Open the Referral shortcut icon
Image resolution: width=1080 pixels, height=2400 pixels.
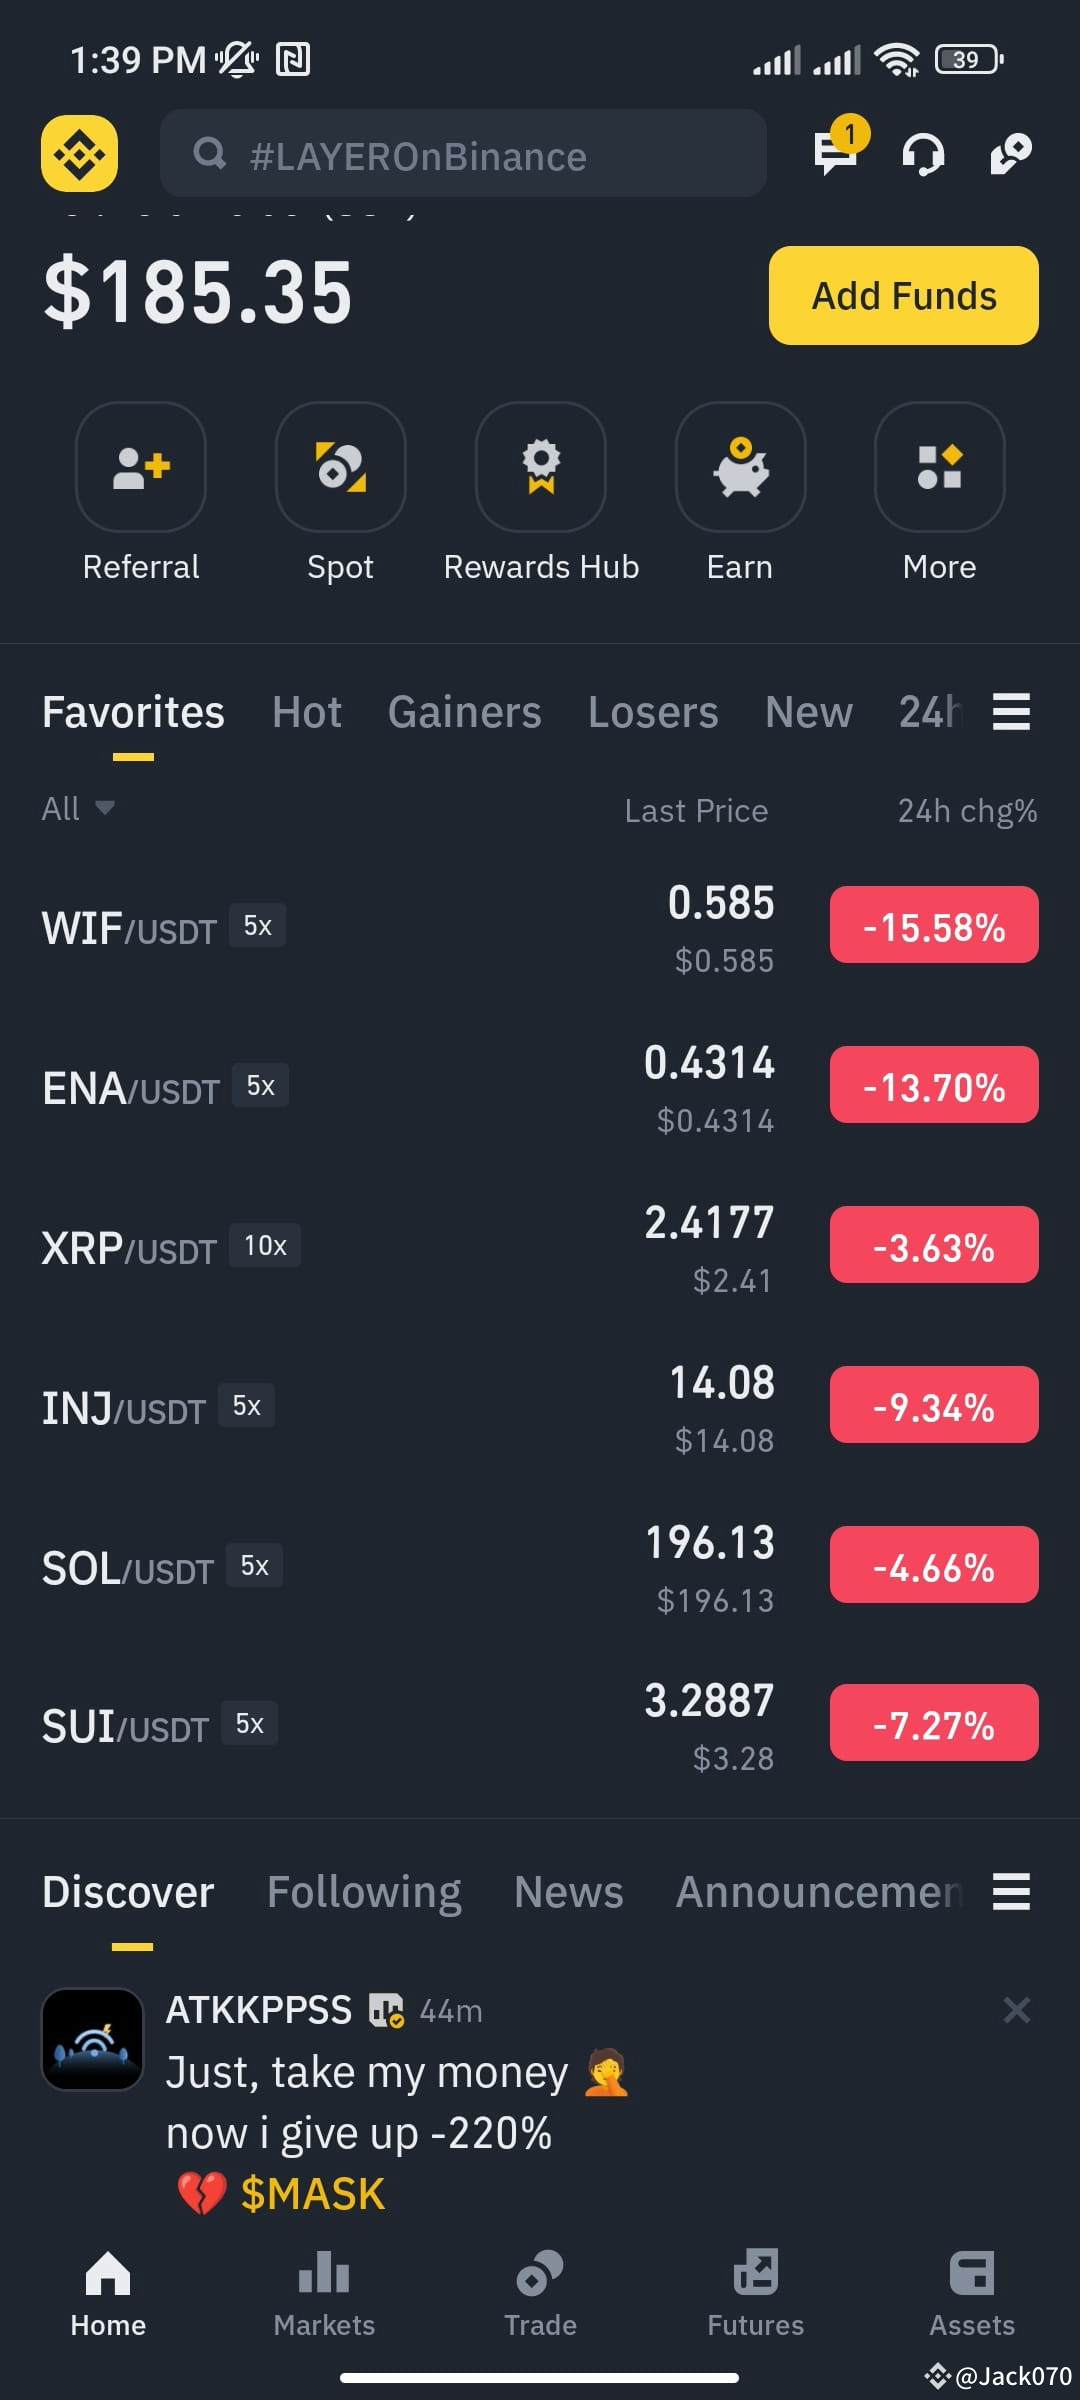[x=141, y=467]
